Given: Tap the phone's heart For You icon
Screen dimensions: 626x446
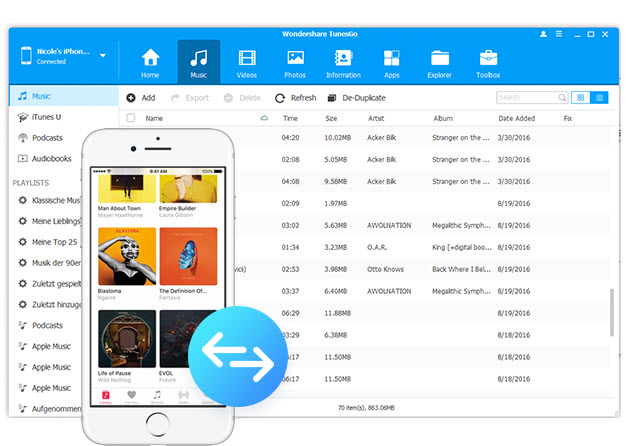Looking at the screenshot, I should click(x=131, y=395).
